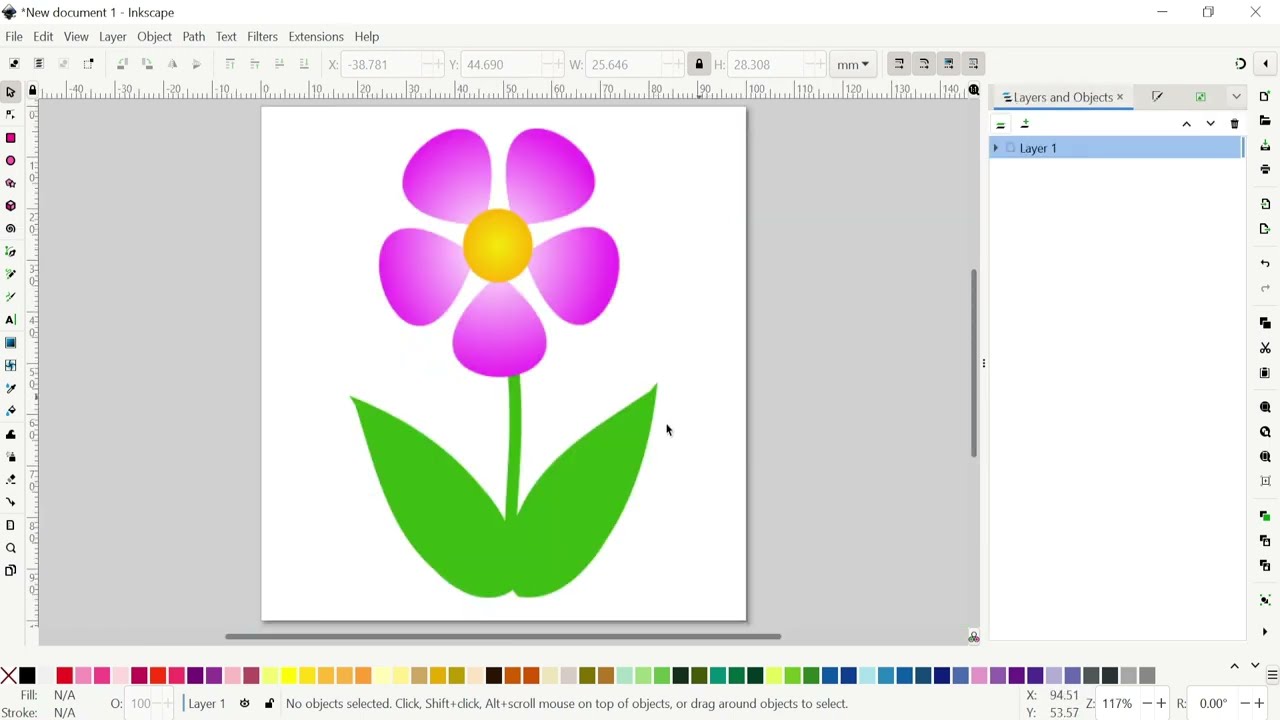Select the 3D Box tool
Screen dimensions: 1280x720
11,206
